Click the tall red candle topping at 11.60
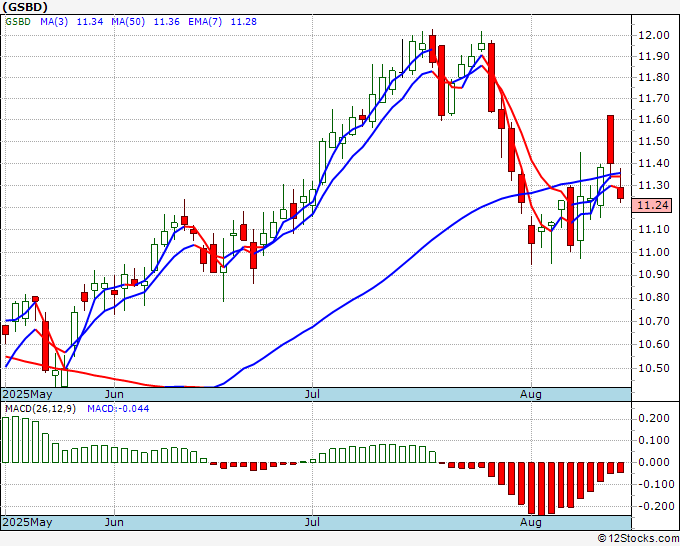This screenshot has width=680, height=546. click(611, 139)
